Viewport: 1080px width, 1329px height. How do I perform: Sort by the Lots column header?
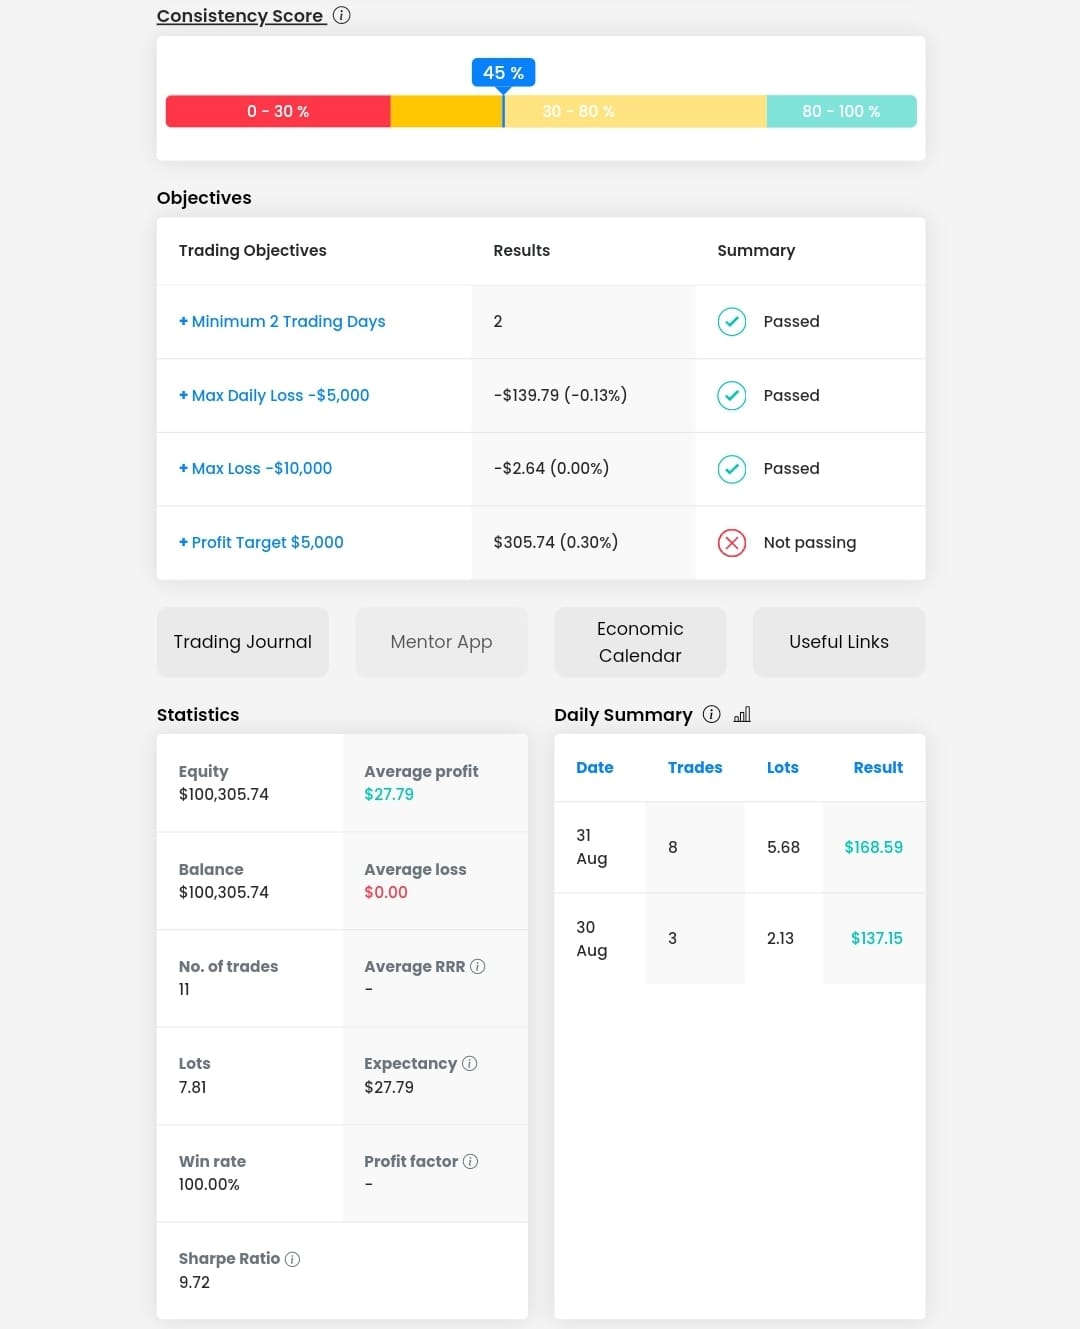click(783, 767)
